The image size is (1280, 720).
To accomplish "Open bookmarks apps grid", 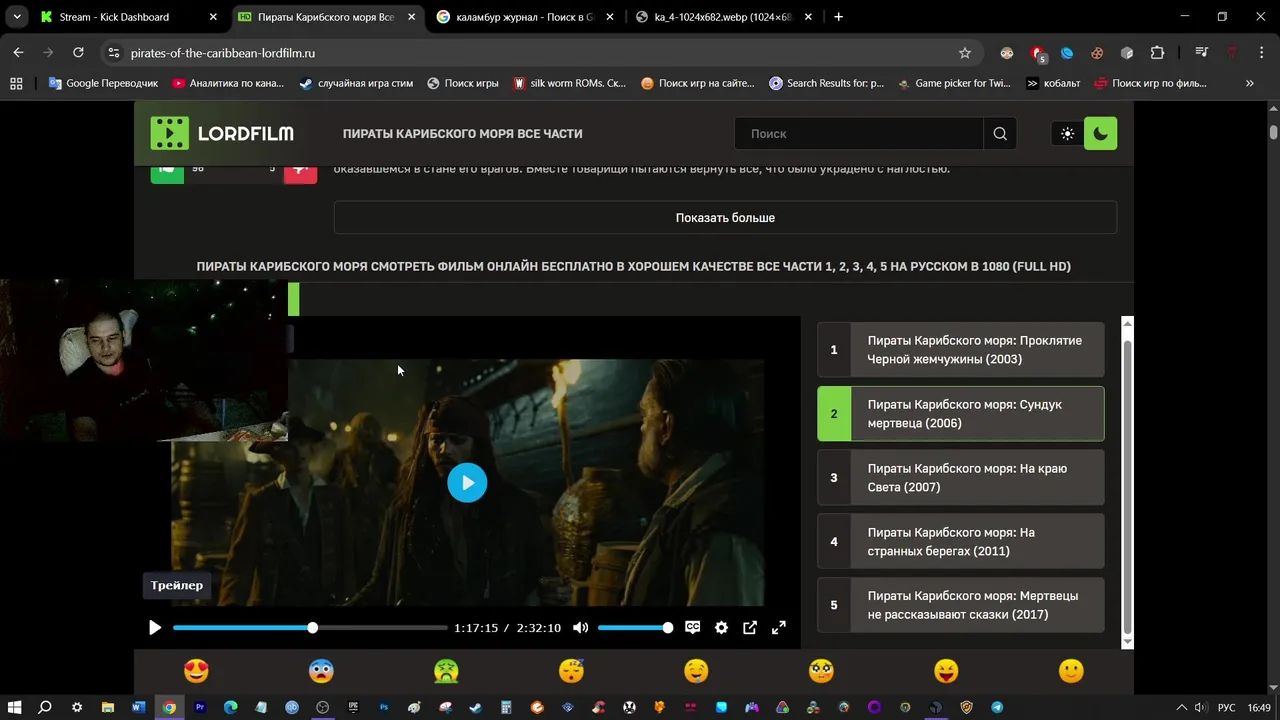I will [16, 83].
